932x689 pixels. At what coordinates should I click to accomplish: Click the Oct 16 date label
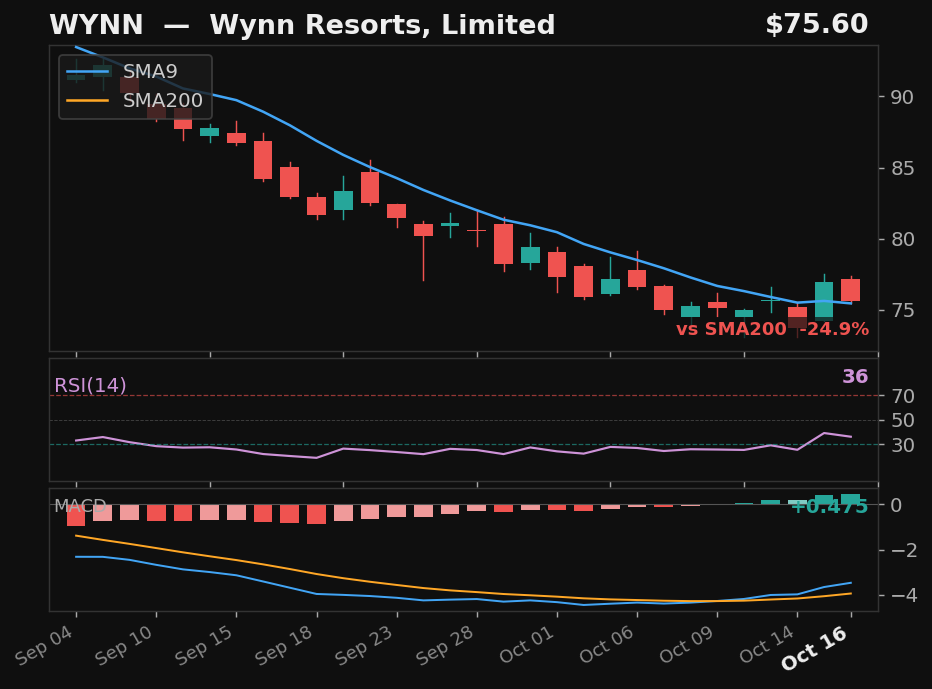(814, 649)
